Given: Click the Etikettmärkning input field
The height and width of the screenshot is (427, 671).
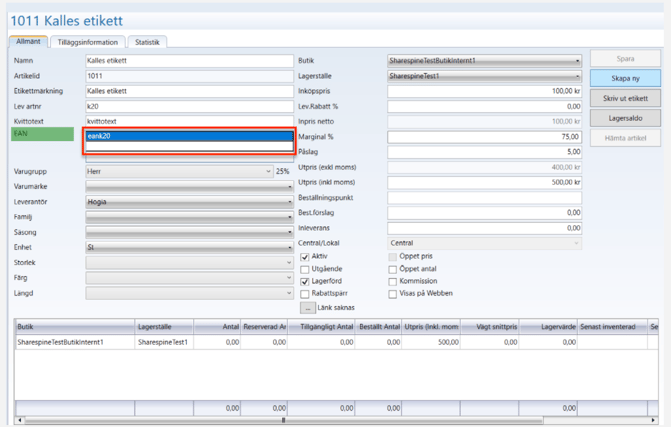Looking at the screenshot, I should 189,91.
